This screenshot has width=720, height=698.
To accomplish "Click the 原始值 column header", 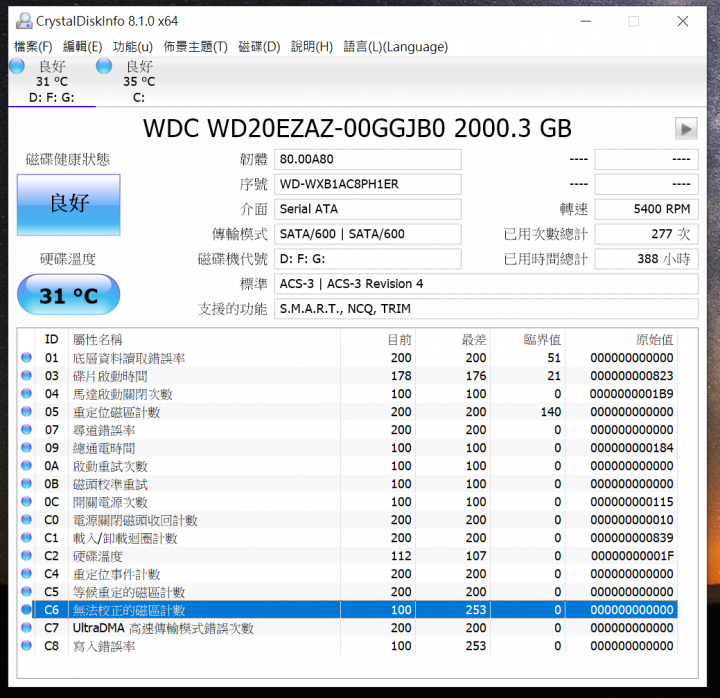I will point(621,339).
